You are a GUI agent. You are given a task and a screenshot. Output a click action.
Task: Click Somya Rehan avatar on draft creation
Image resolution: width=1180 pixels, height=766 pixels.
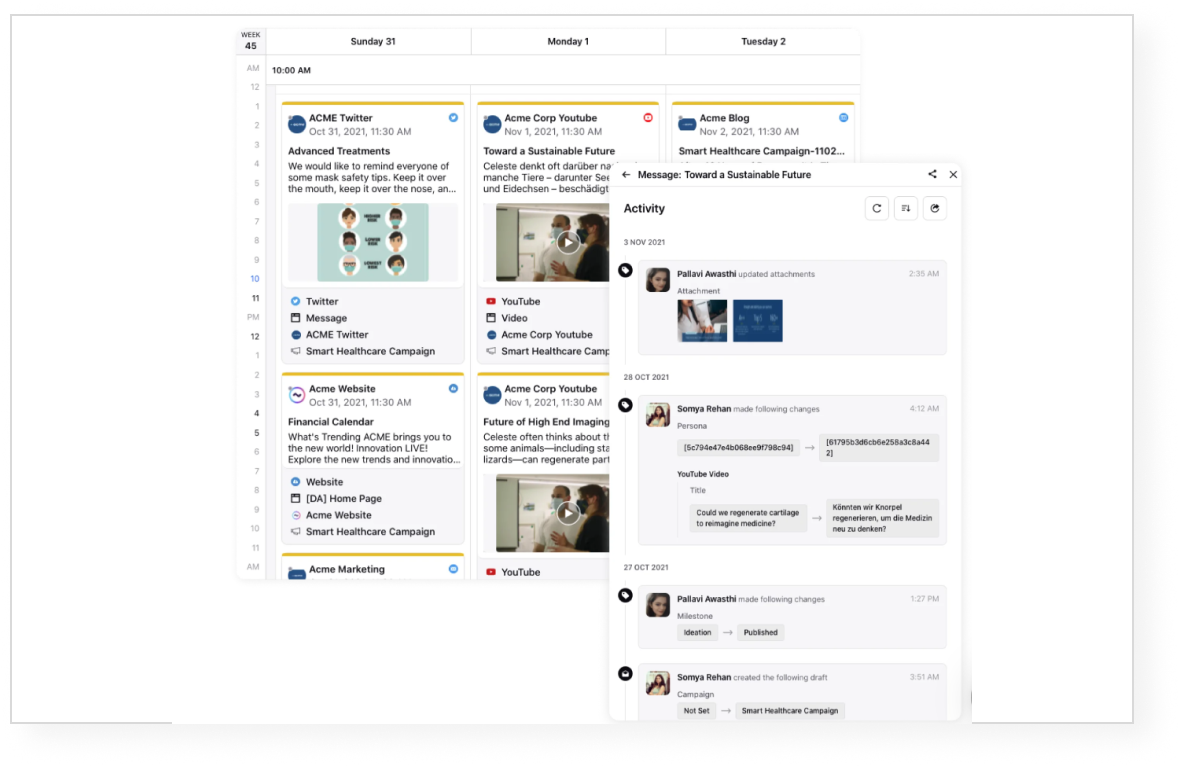coord(658,682)
